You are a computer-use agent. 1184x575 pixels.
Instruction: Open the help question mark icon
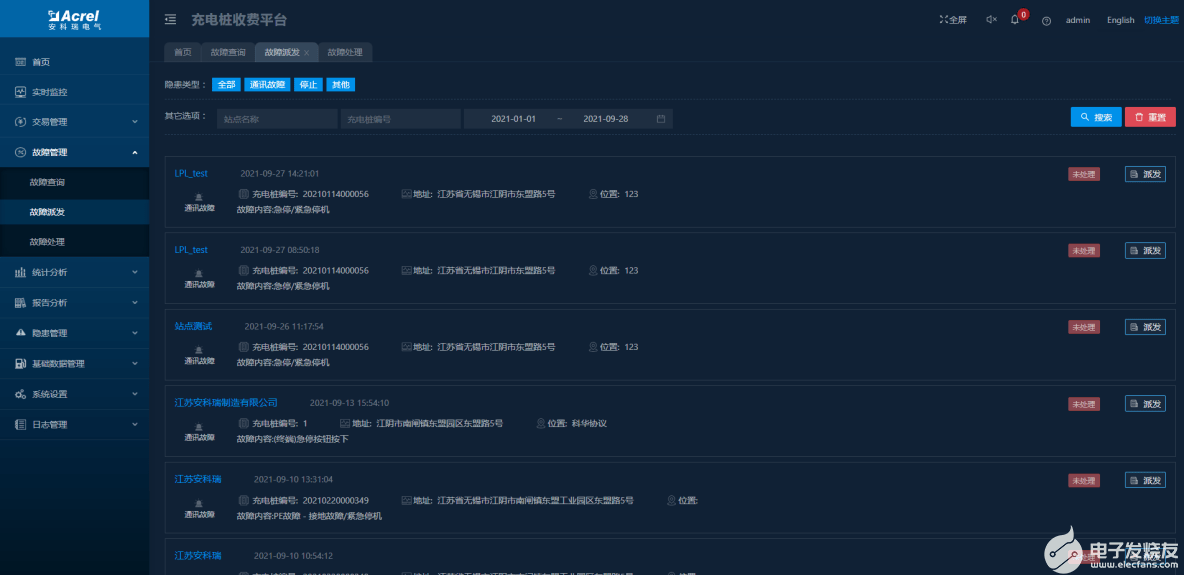pyautogui.click(x=1046, y=20)
